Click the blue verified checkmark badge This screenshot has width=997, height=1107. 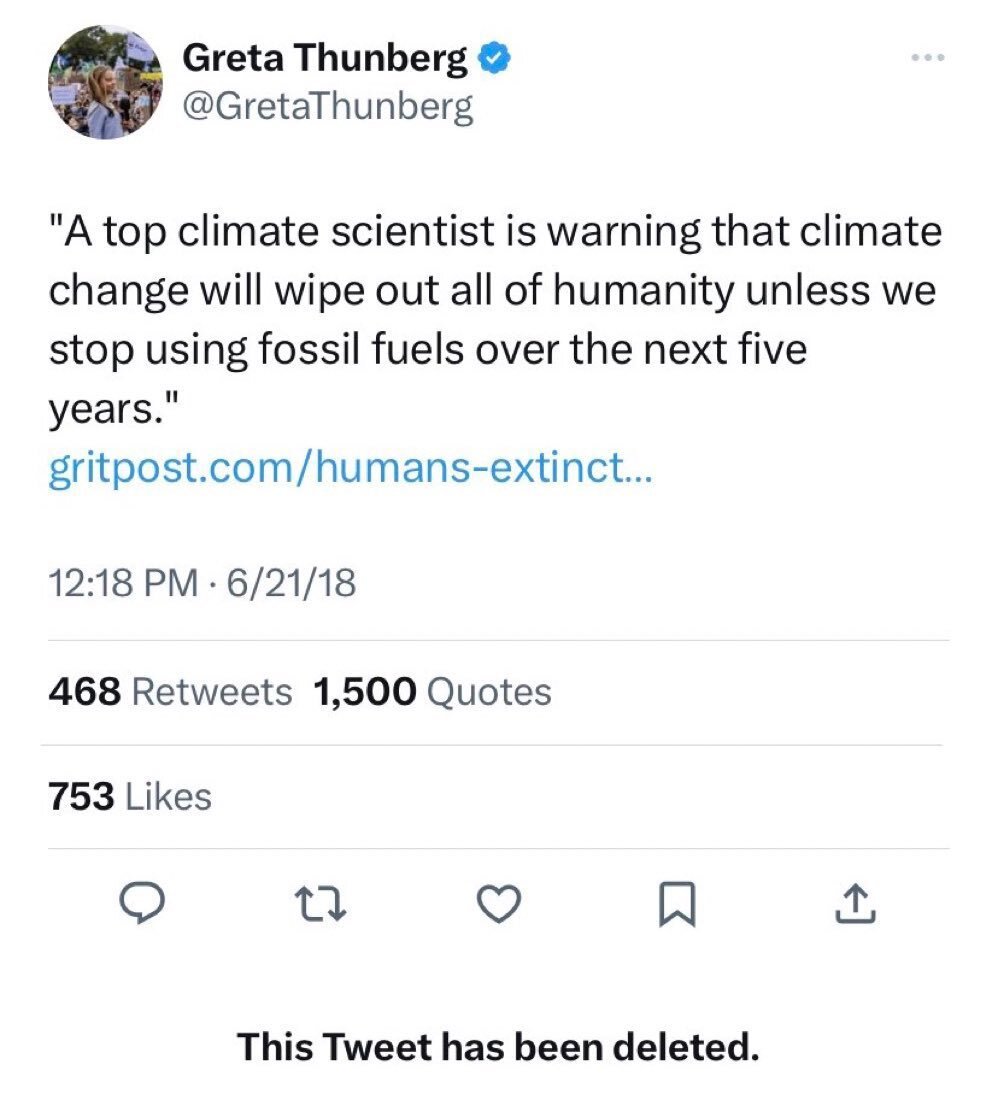coord(495,58)
